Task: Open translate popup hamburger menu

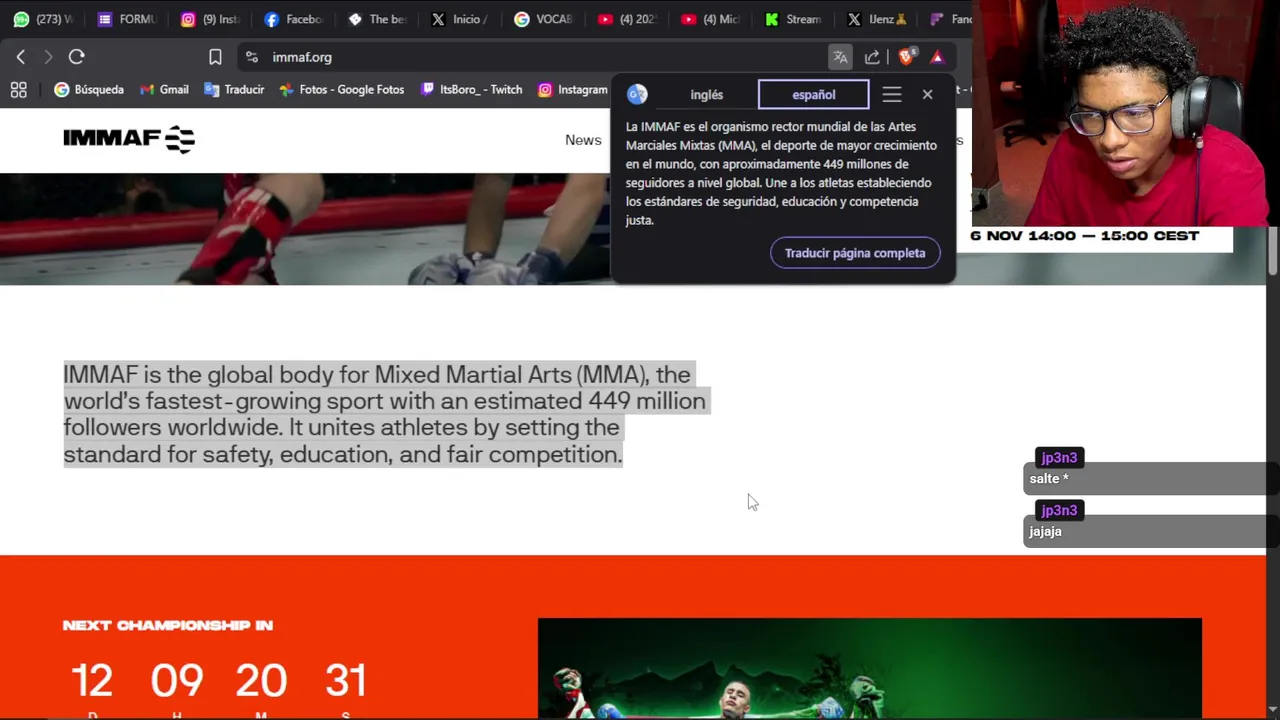Action: pos(892,95)
